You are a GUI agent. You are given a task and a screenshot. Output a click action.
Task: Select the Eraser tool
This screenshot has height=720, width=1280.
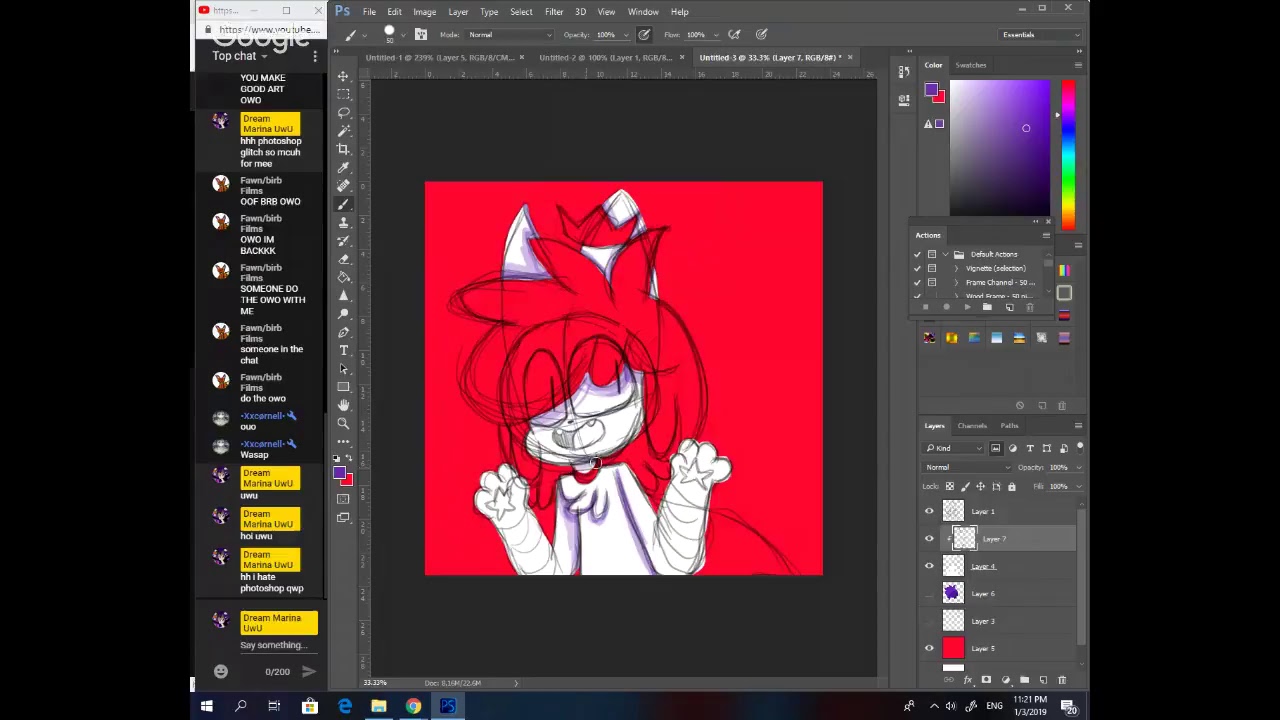pyautogui.click(x=343, y=259)
